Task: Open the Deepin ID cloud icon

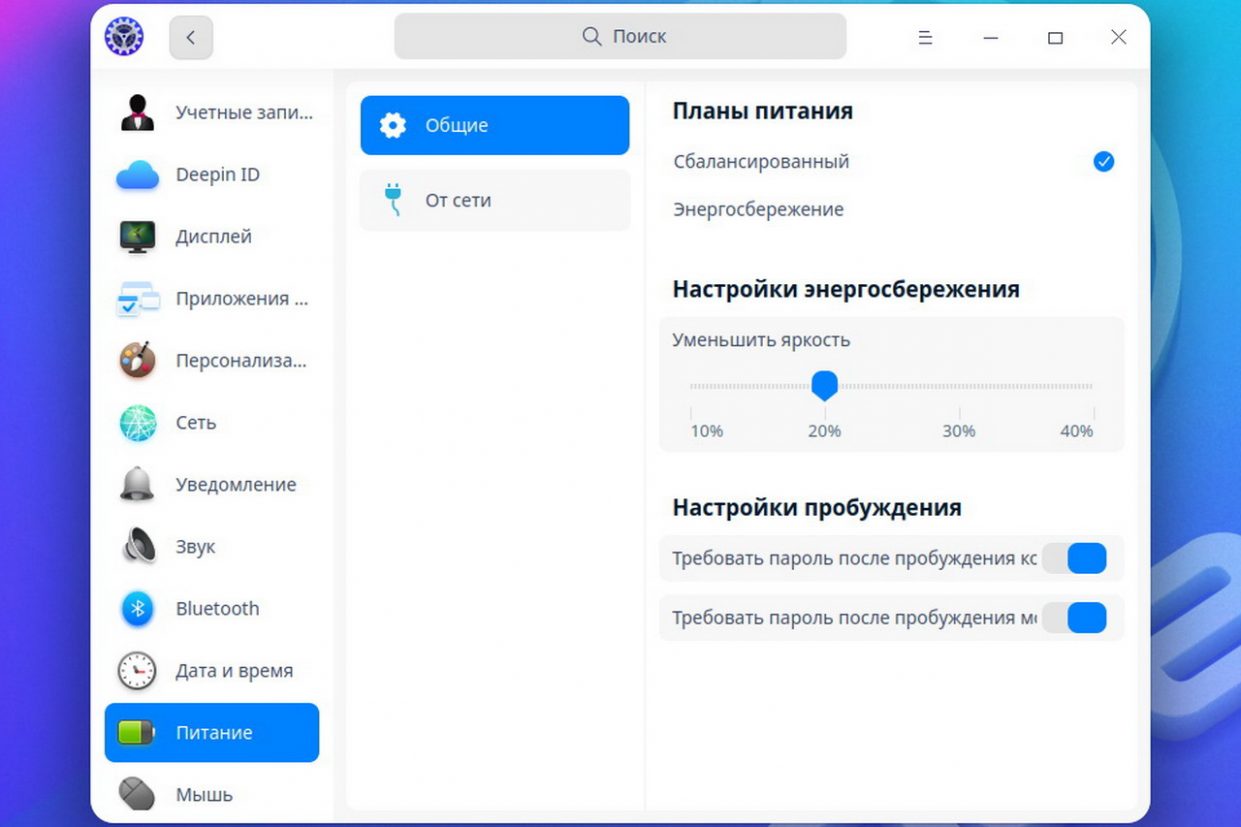Action: click(137, 175)
